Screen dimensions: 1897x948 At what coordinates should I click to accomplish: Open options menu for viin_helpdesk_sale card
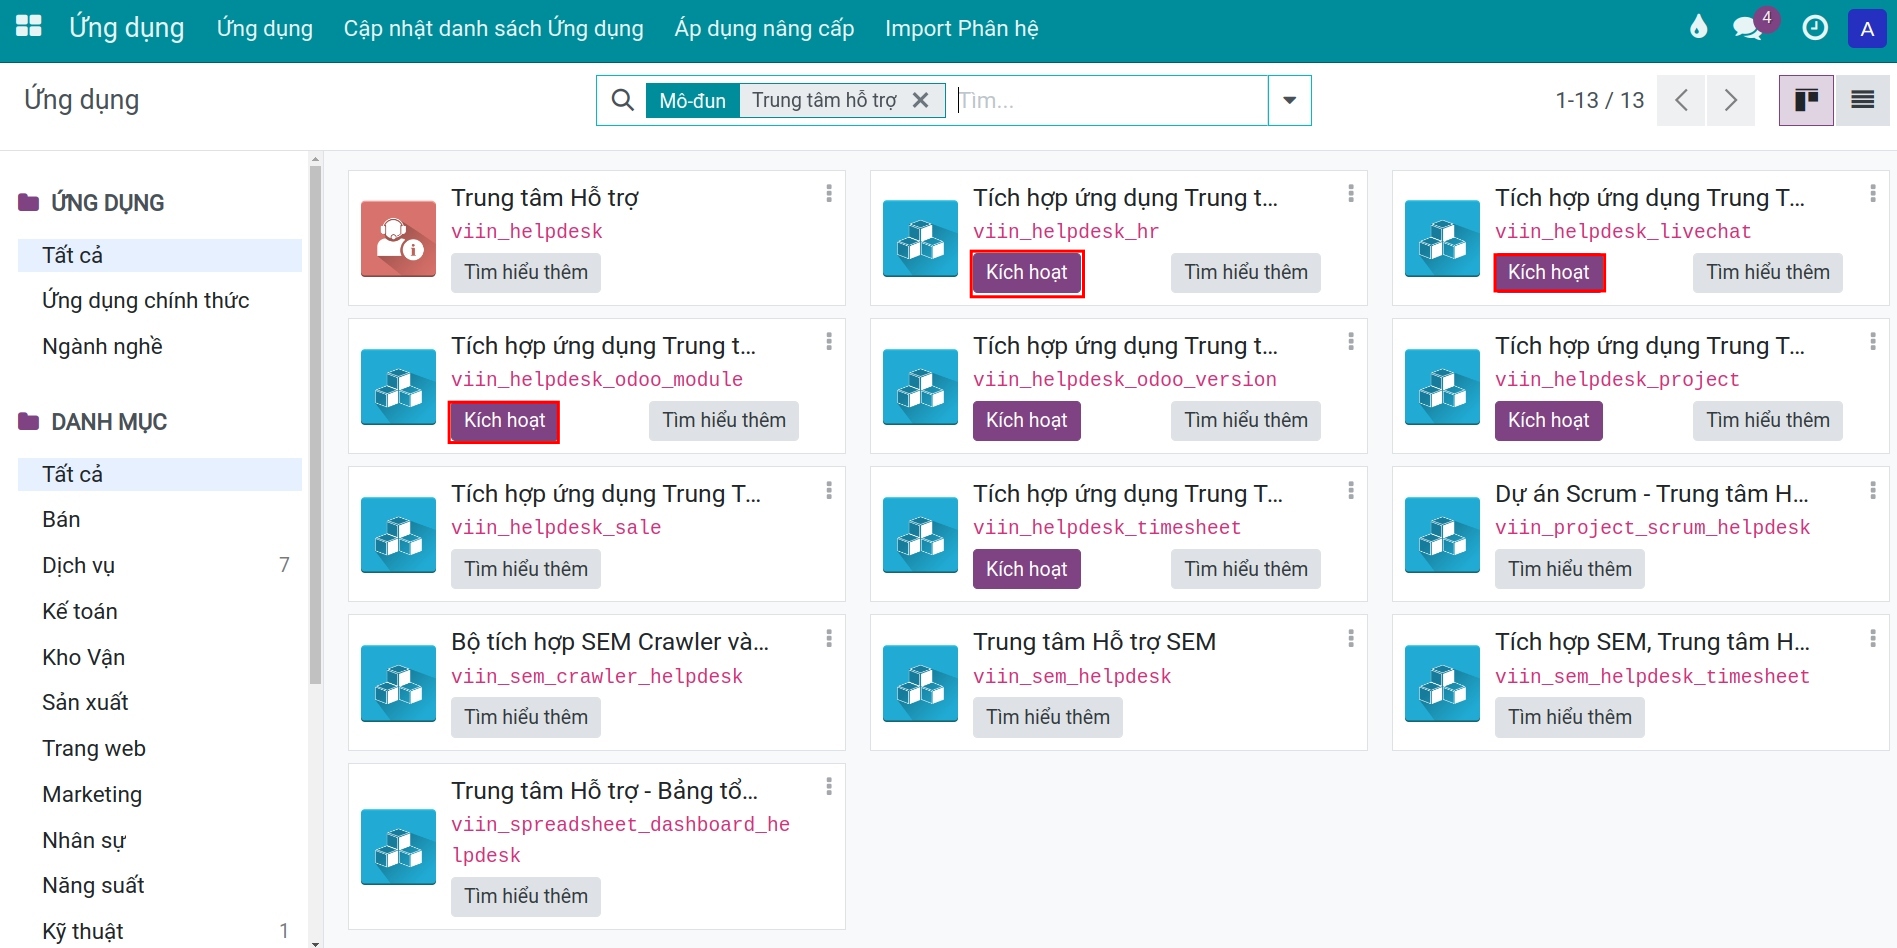point(829,490)
